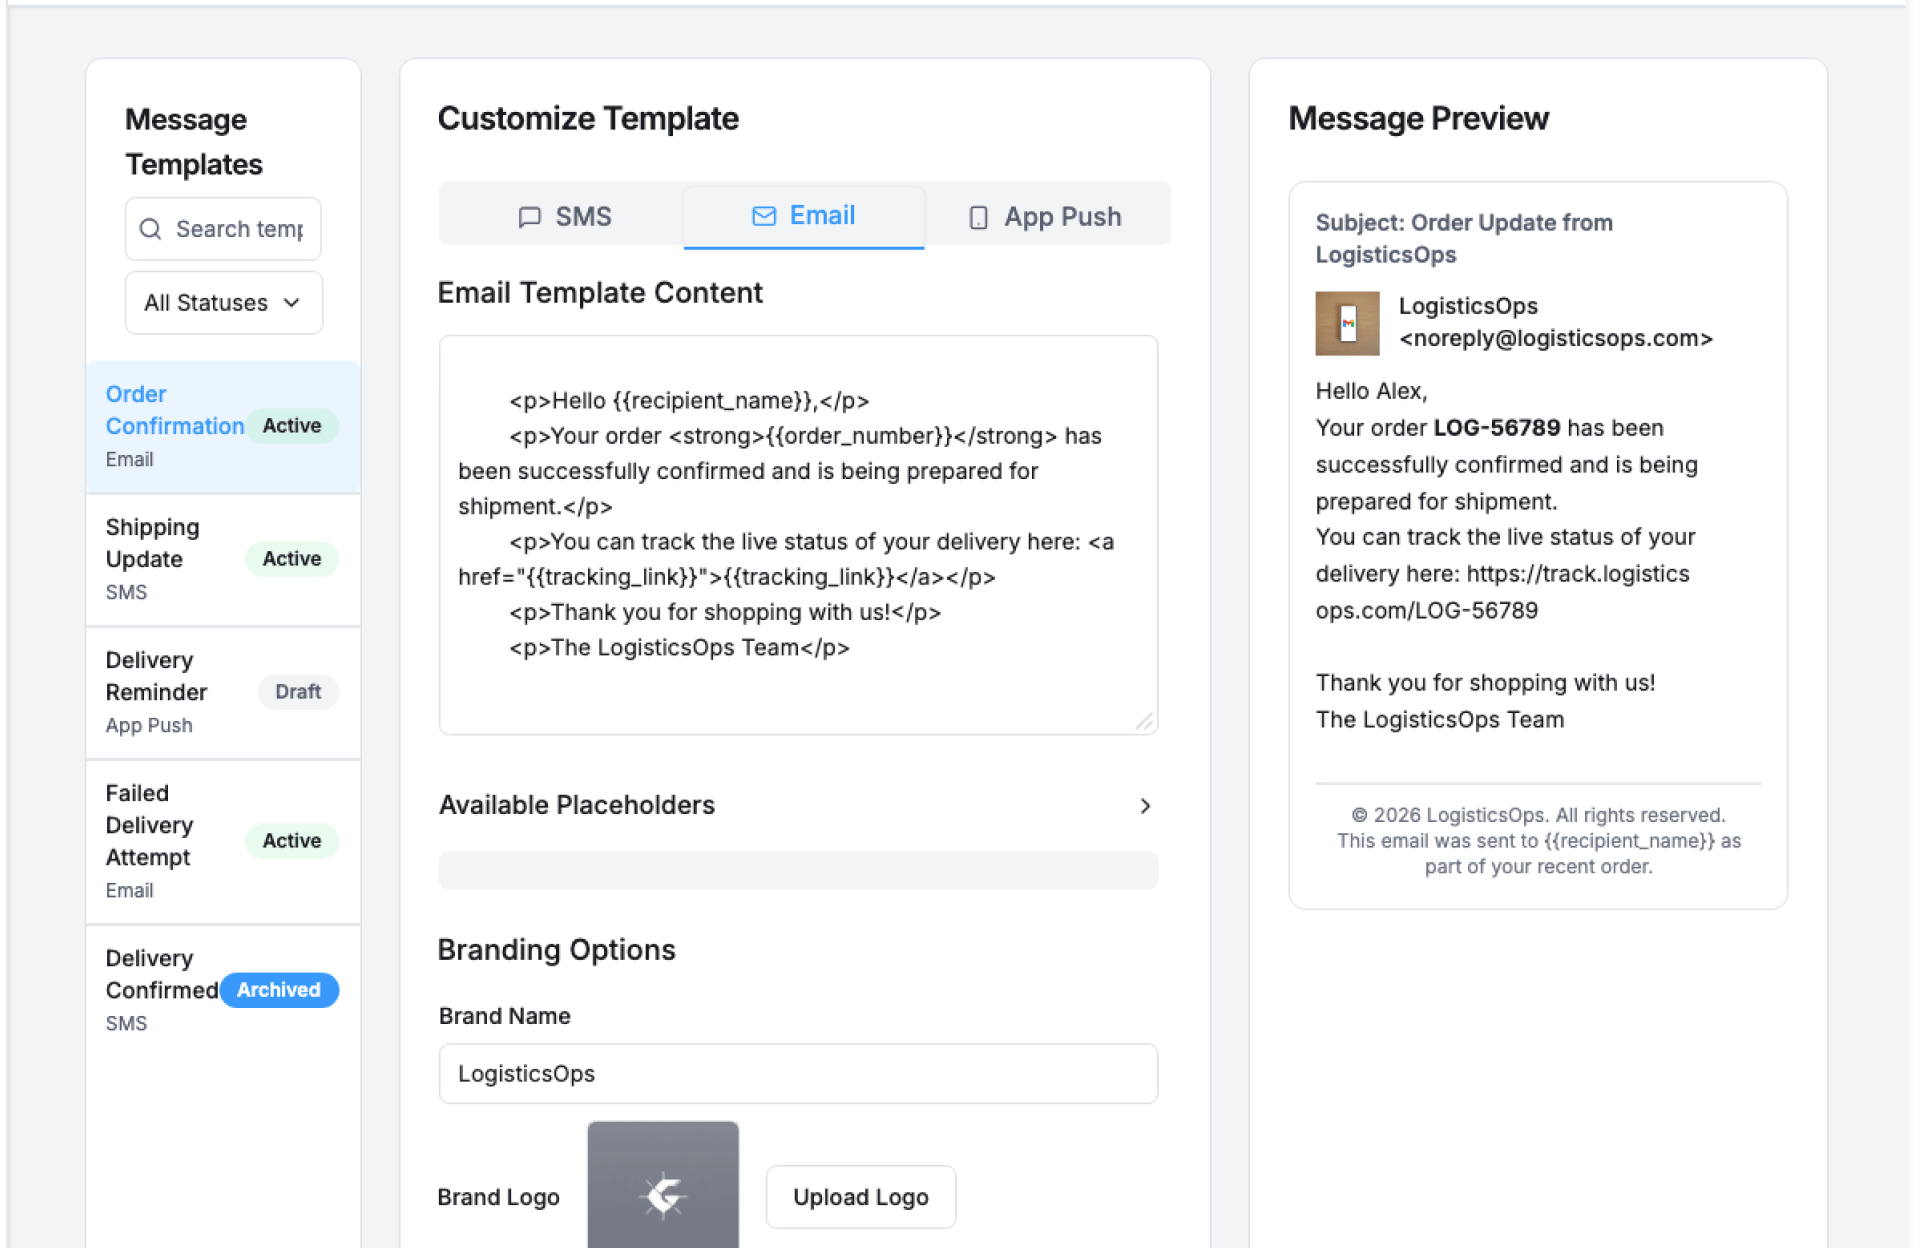Click the brand logo image
Viewport: 1920px width, 1248px height.
coord(663,1190)
